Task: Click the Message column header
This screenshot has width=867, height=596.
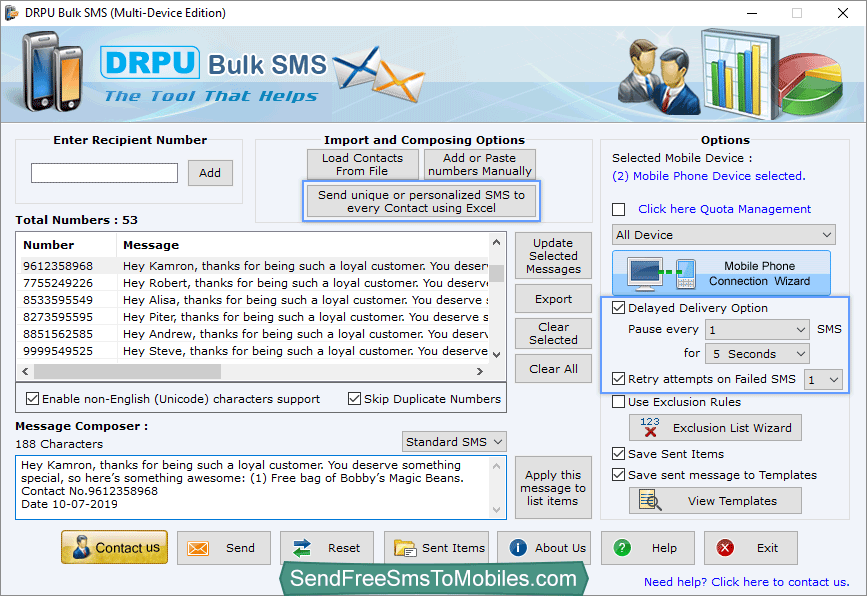Action: [302, 245]
